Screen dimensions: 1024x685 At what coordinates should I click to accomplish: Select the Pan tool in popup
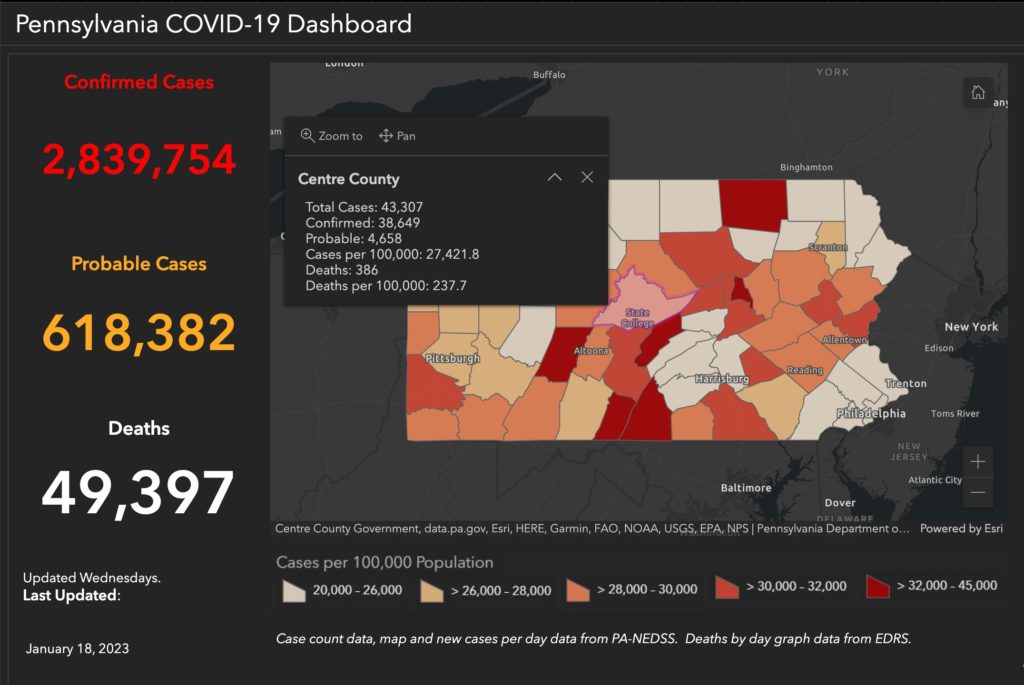pos(397,136)
